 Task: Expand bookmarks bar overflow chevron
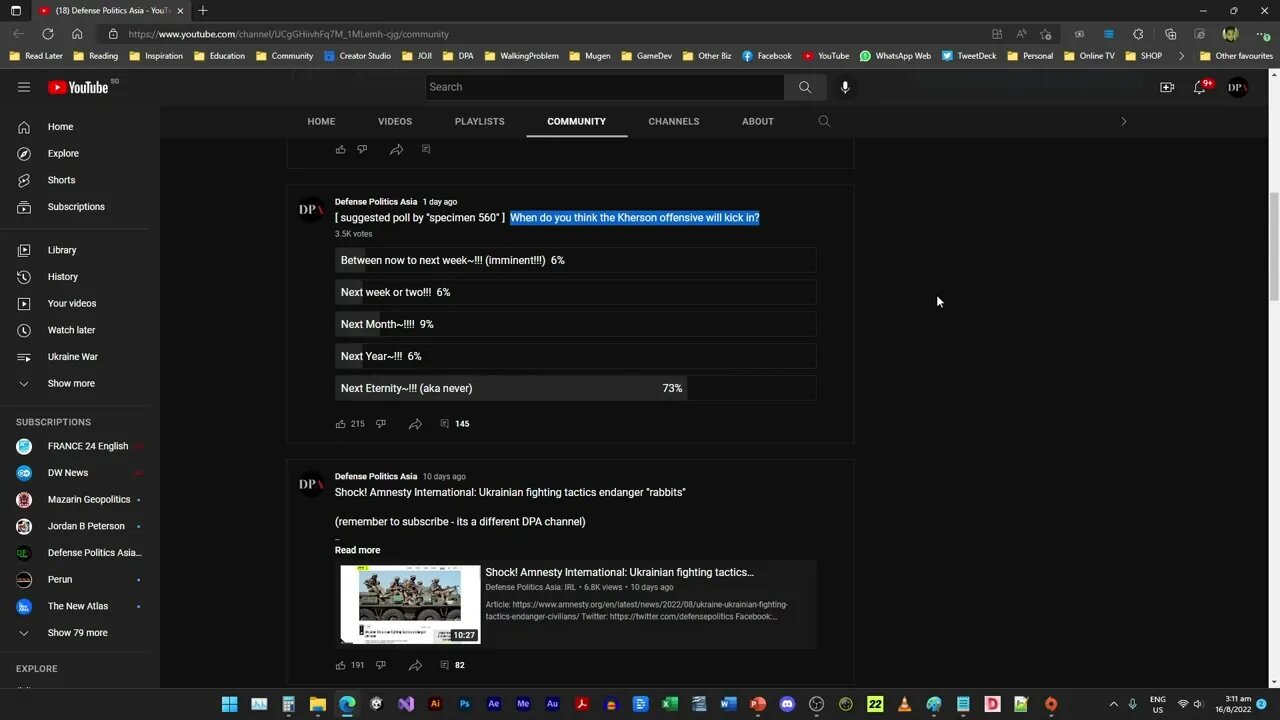[x=1182, y=56]
